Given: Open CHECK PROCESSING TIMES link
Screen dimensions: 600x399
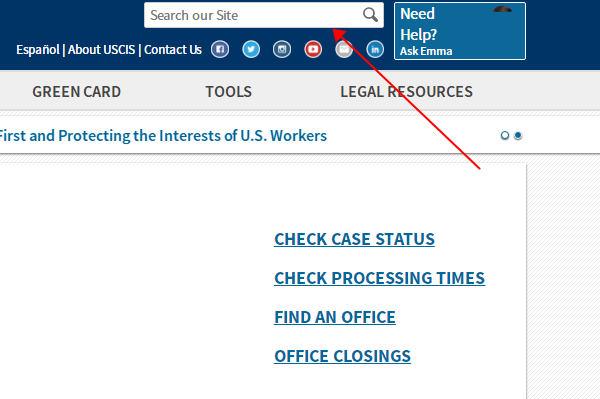Looking at the screenshot, I should pos(380,278).
